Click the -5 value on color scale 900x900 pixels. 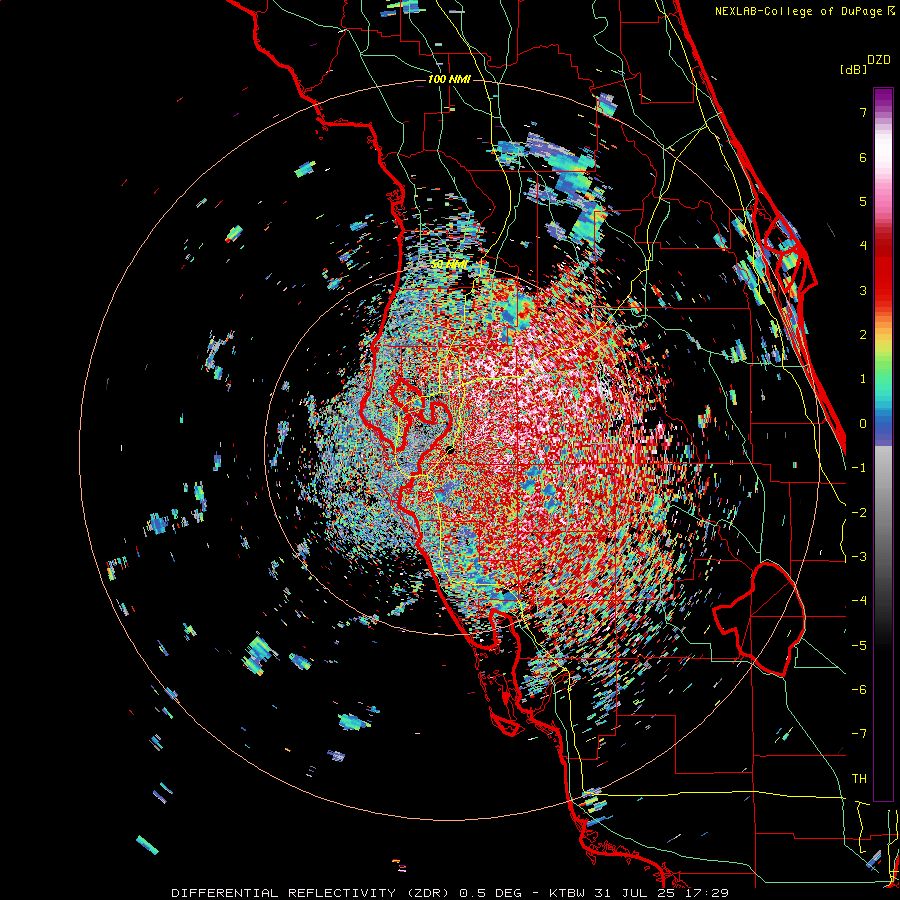859,646
